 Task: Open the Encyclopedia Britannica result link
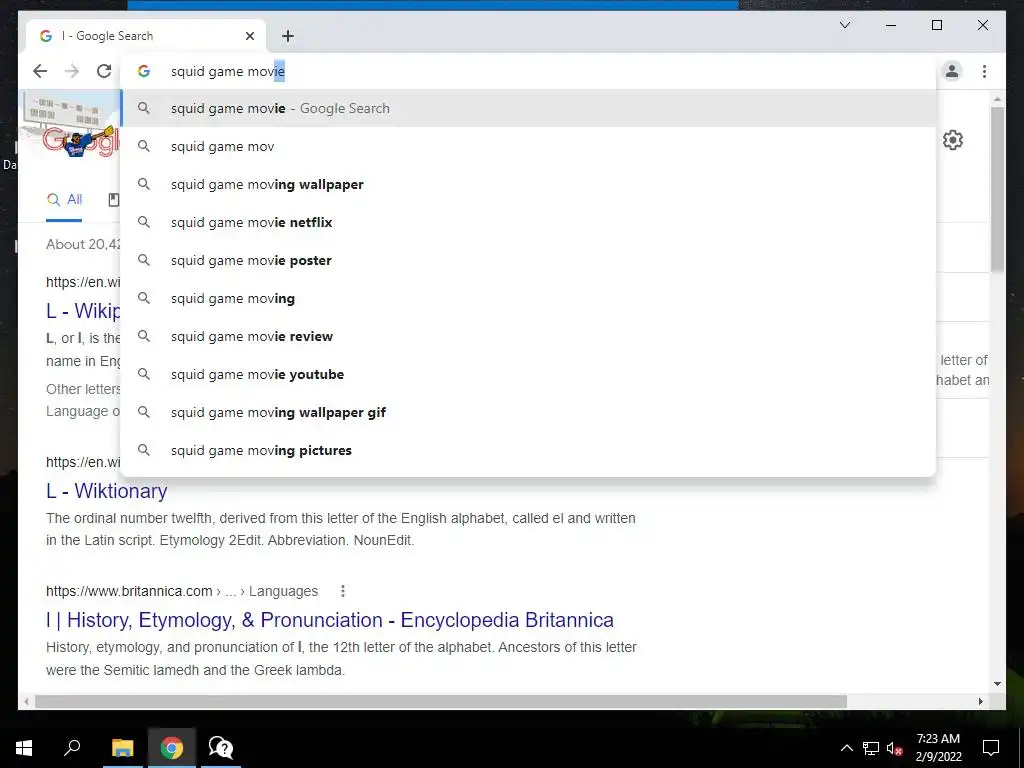330,620
